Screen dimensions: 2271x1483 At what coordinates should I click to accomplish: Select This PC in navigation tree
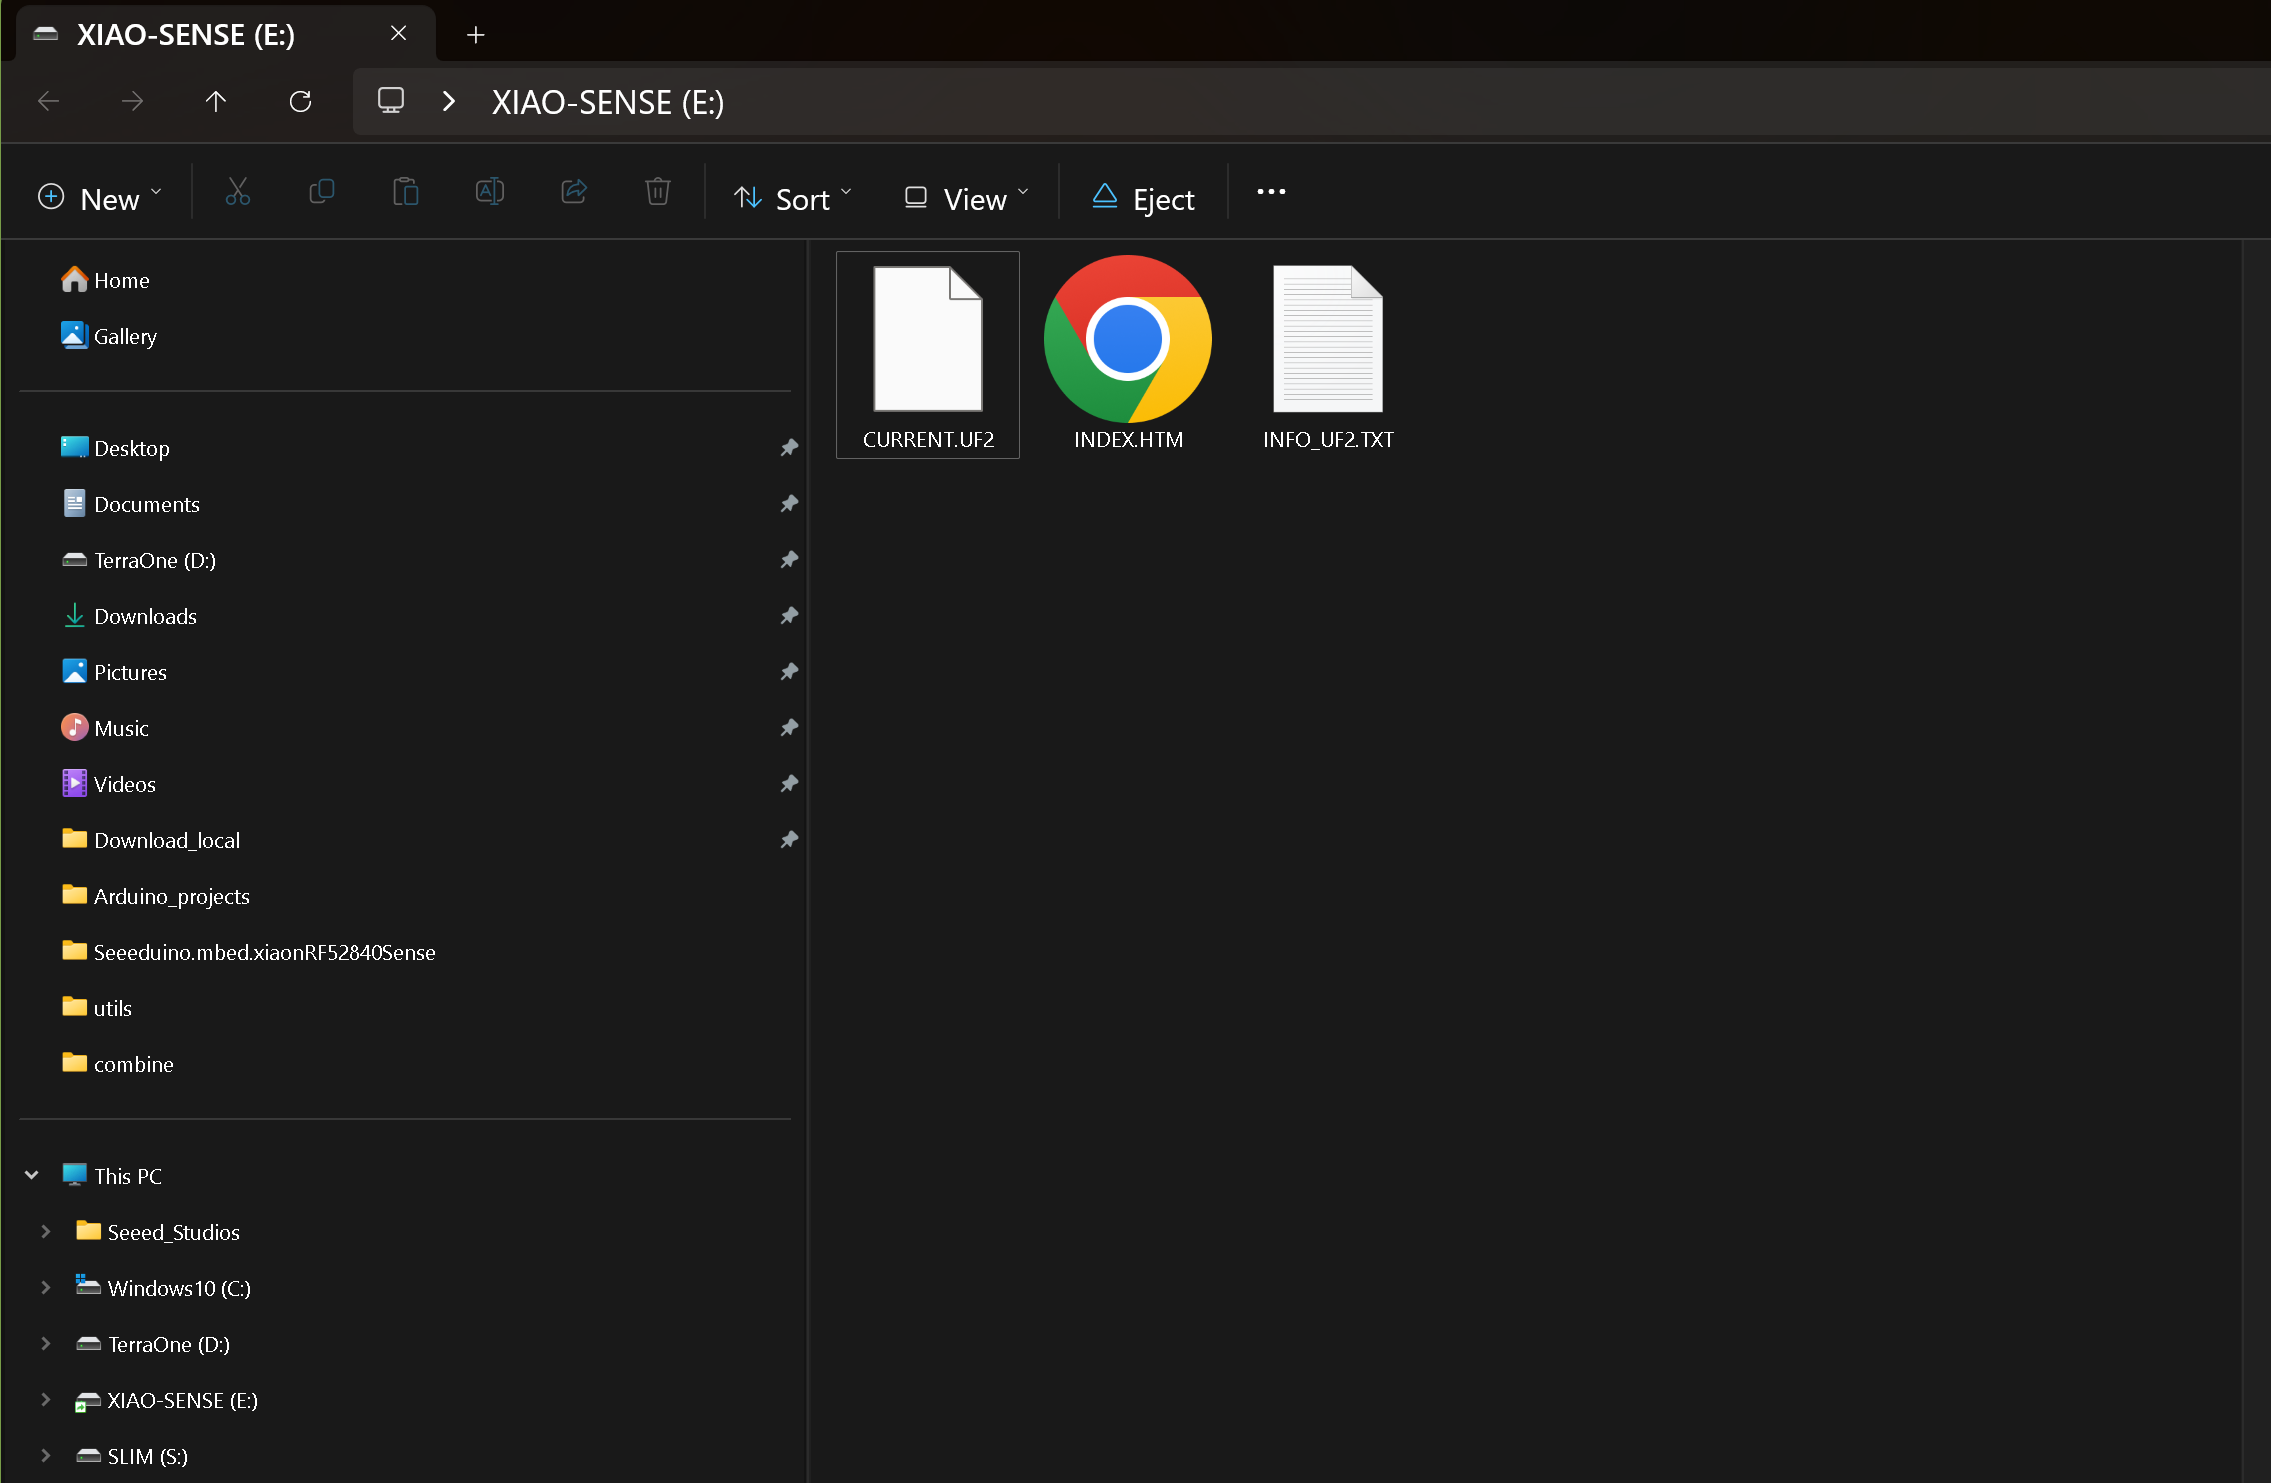pyautogui.click(x=111, y=1176)
